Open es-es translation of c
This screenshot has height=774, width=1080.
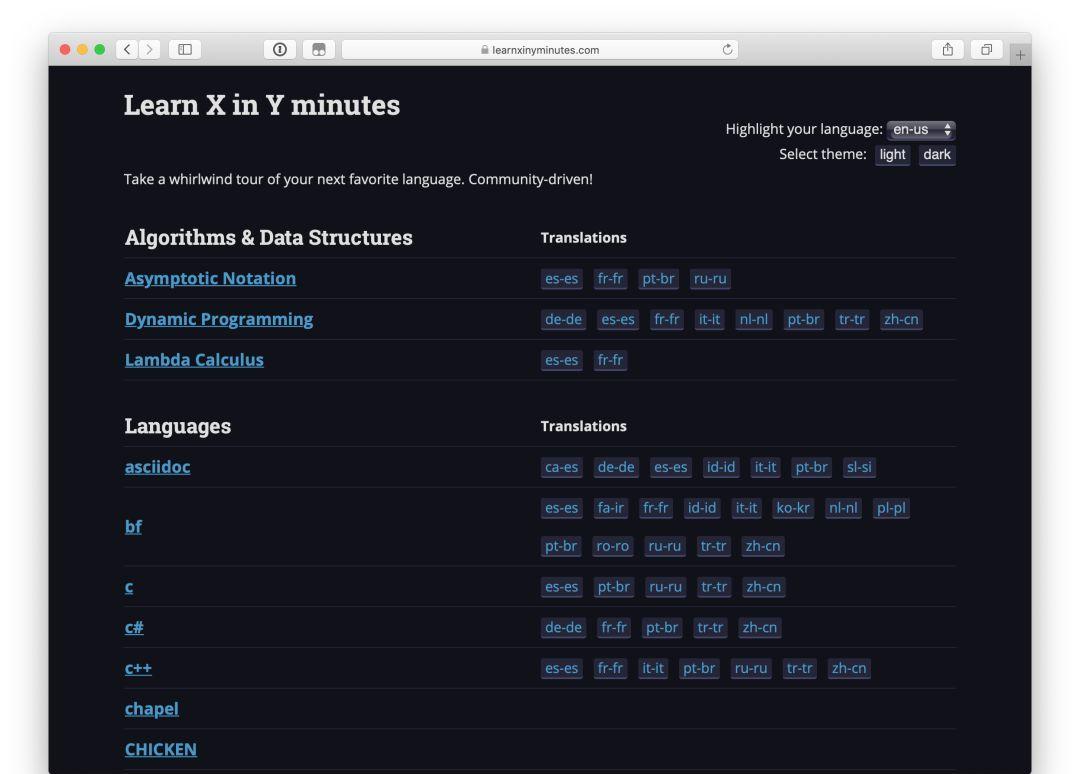coord(561,587)
